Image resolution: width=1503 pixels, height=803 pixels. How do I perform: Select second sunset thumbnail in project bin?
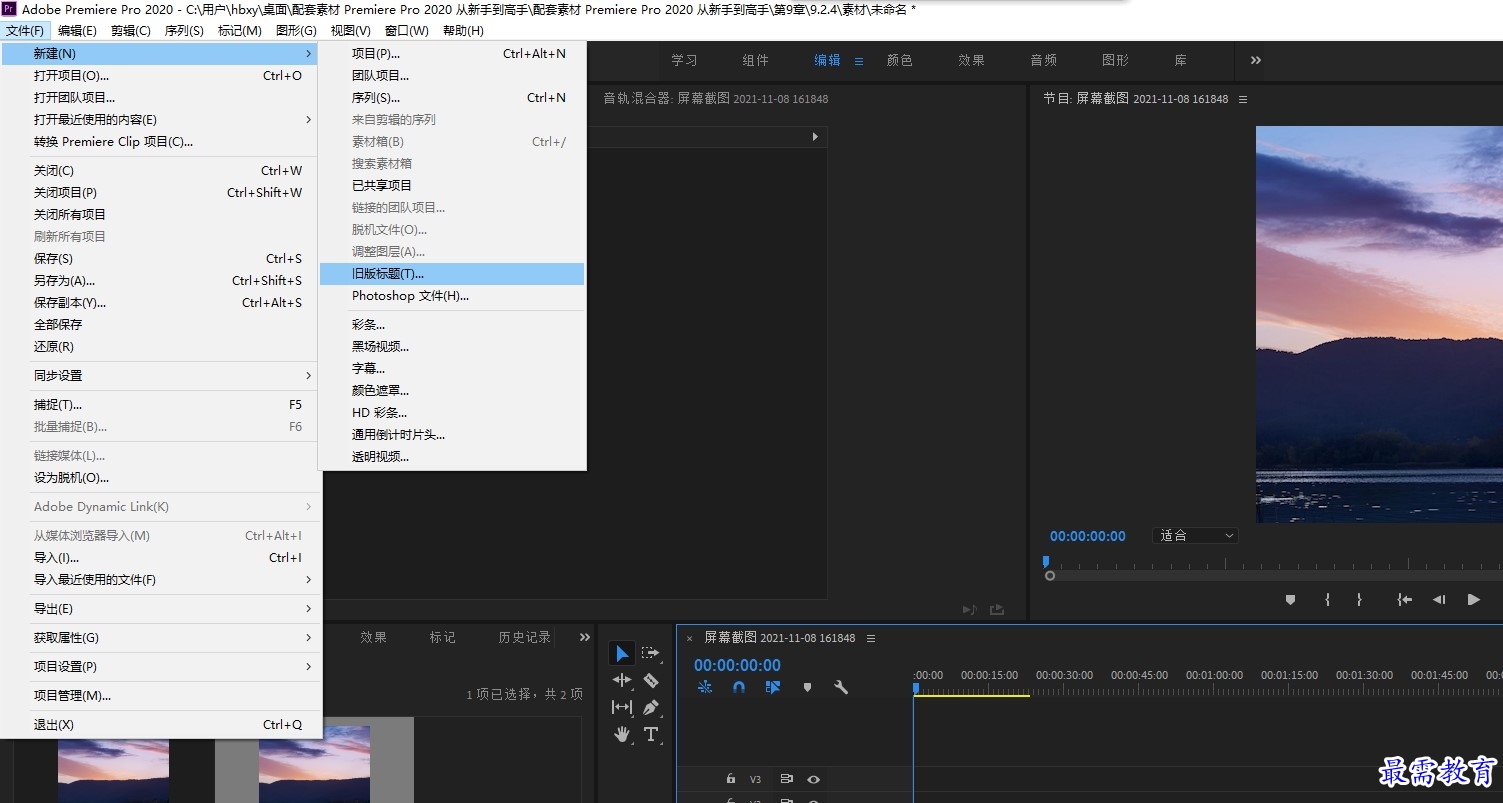coord(314,764)
